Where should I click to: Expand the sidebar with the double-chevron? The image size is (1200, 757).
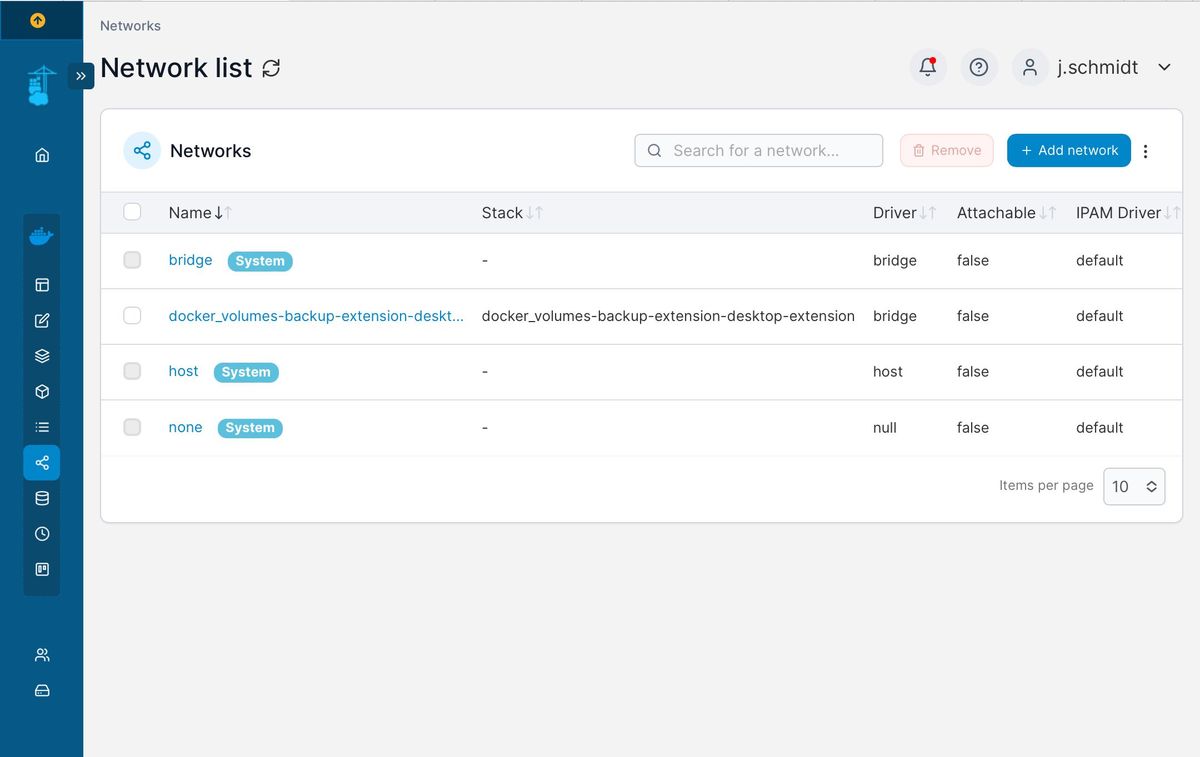[81, 76]
